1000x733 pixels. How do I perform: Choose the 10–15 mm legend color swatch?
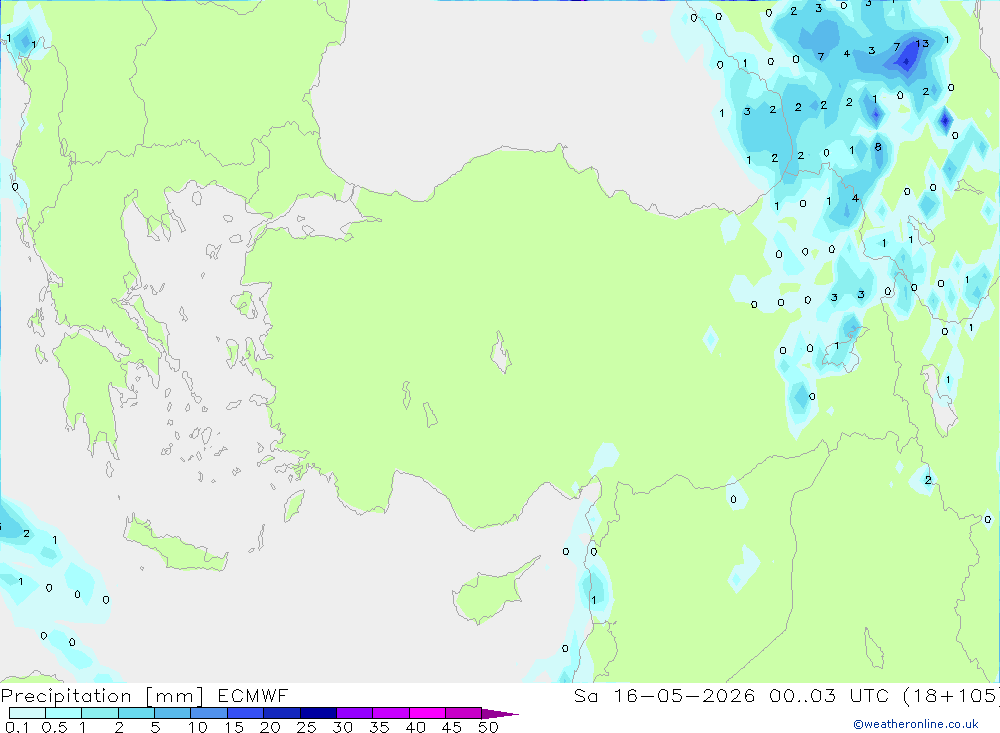tap(209, 713)
